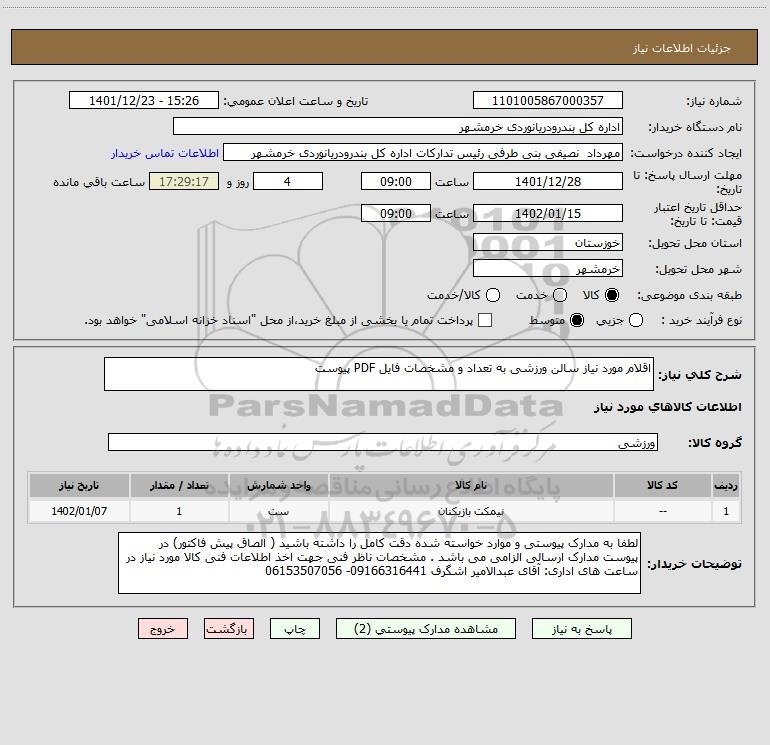The image size is (770, 745).
Task: Click the need date cell 1402/01/07
Action: click(79, 511)
